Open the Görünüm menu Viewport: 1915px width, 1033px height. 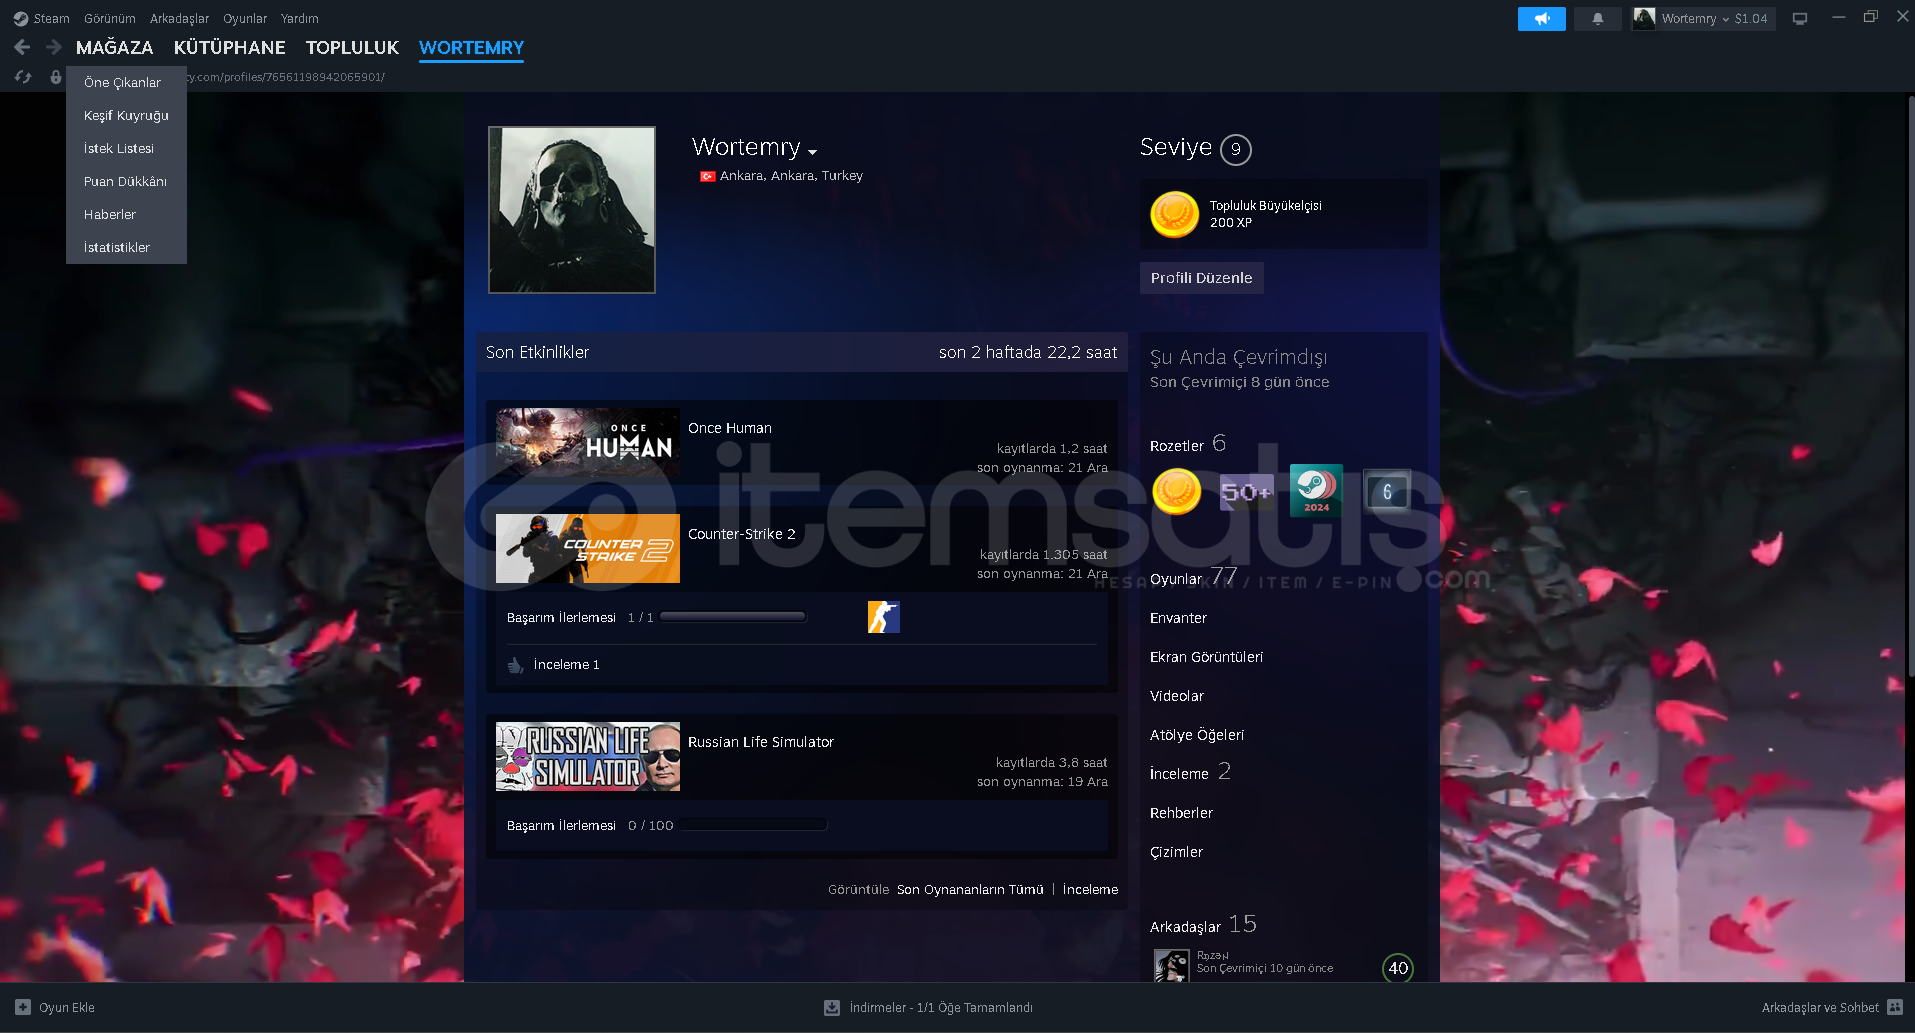[110, 18]
